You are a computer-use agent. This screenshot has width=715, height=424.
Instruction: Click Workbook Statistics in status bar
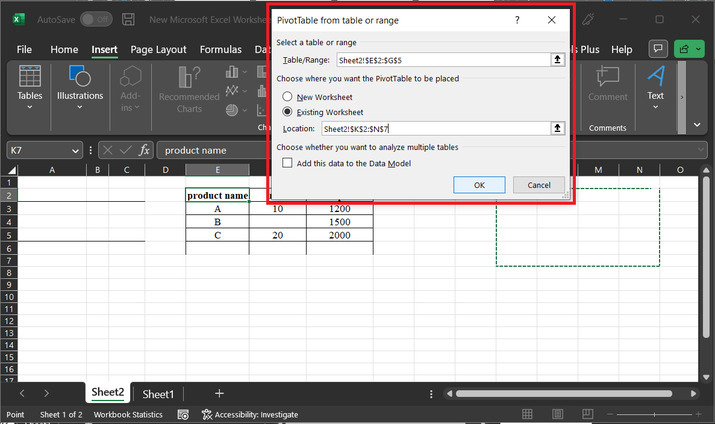tap(128, 414)
